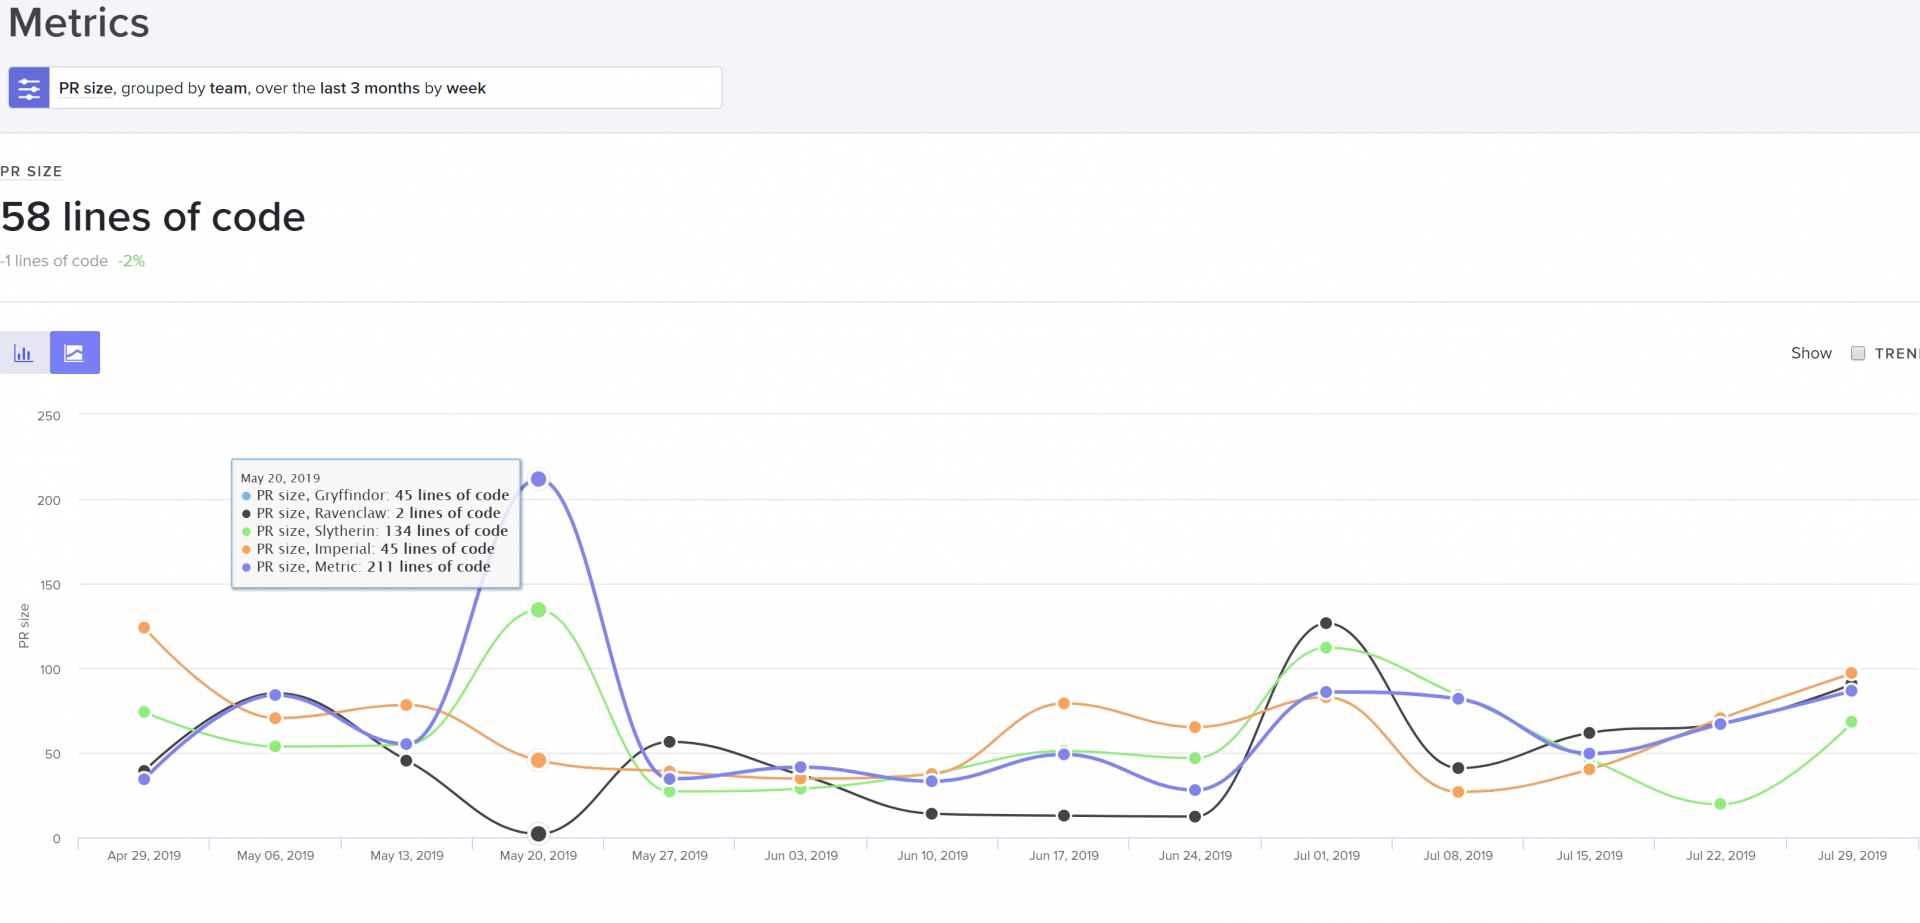
Task: Click the Imperial orange legend dot
Action: (x=246, y=549)
